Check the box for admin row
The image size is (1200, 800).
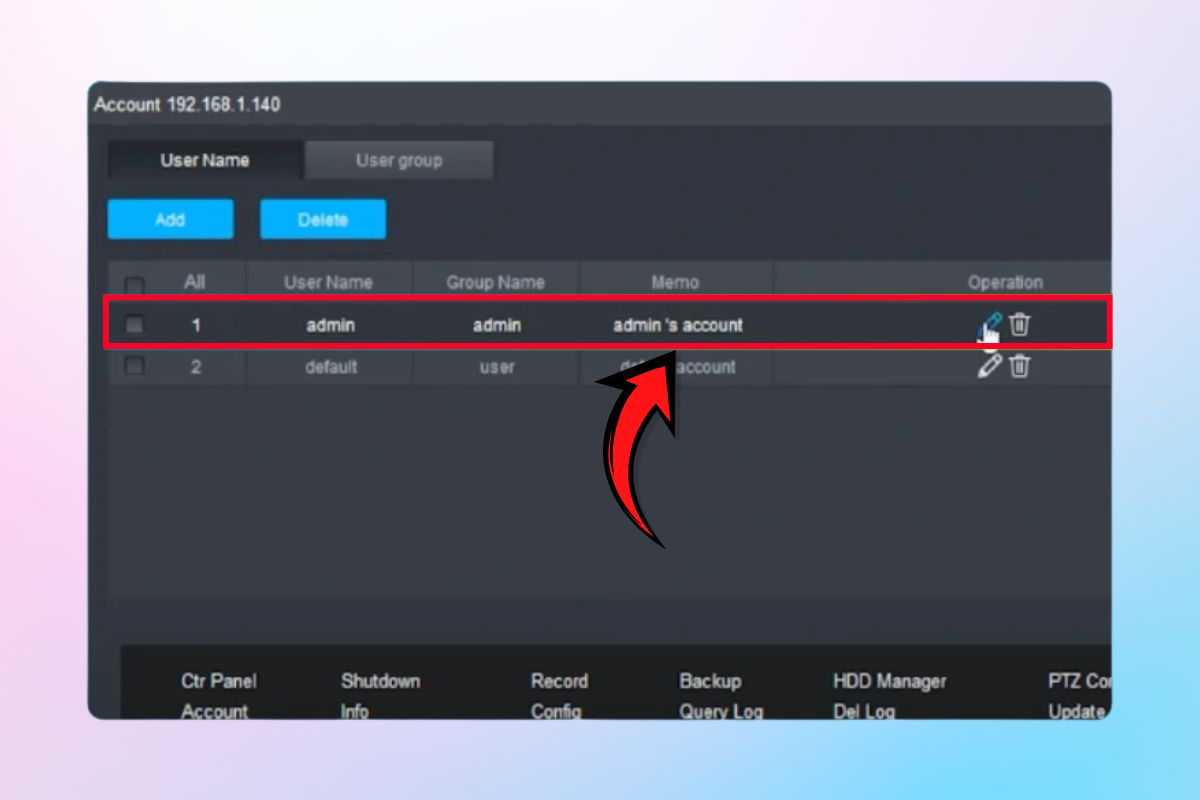point(134,325)
